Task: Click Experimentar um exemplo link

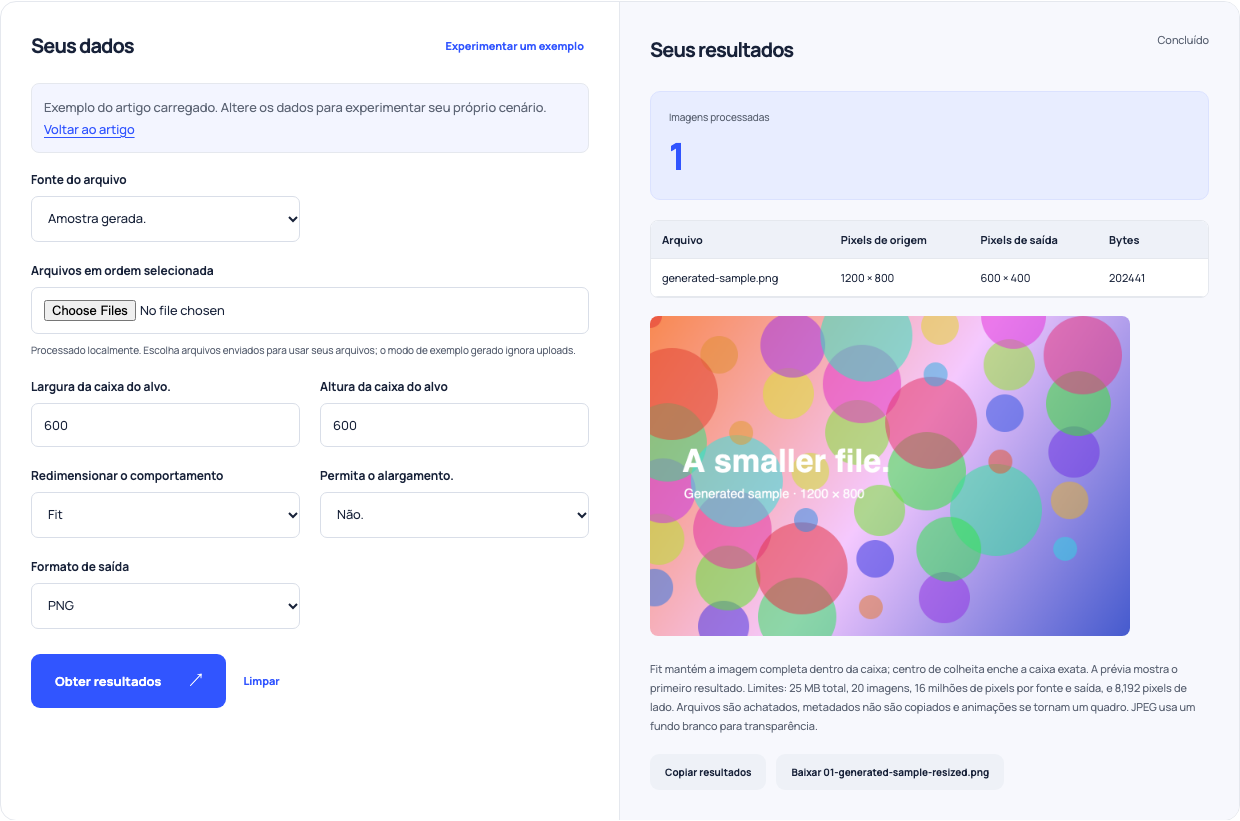Action: (514, 46)
